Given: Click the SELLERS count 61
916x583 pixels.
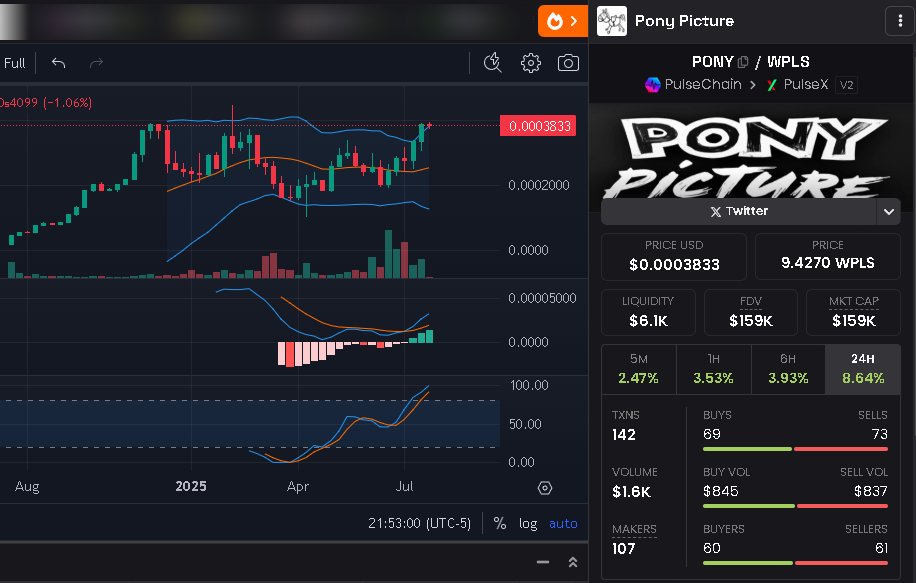Looking at the screenshot, I should coord(882,549).
